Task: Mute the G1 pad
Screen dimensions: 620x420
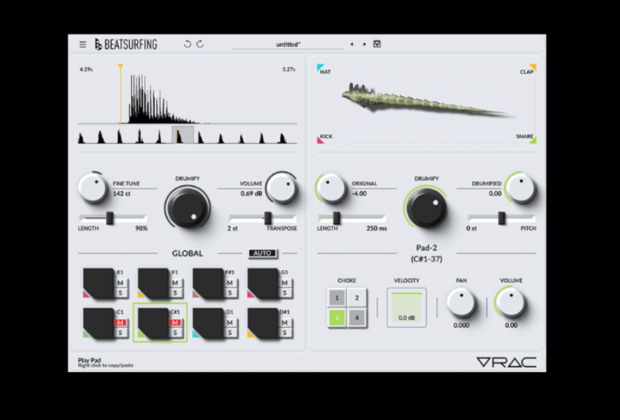Action: [285, 283]
